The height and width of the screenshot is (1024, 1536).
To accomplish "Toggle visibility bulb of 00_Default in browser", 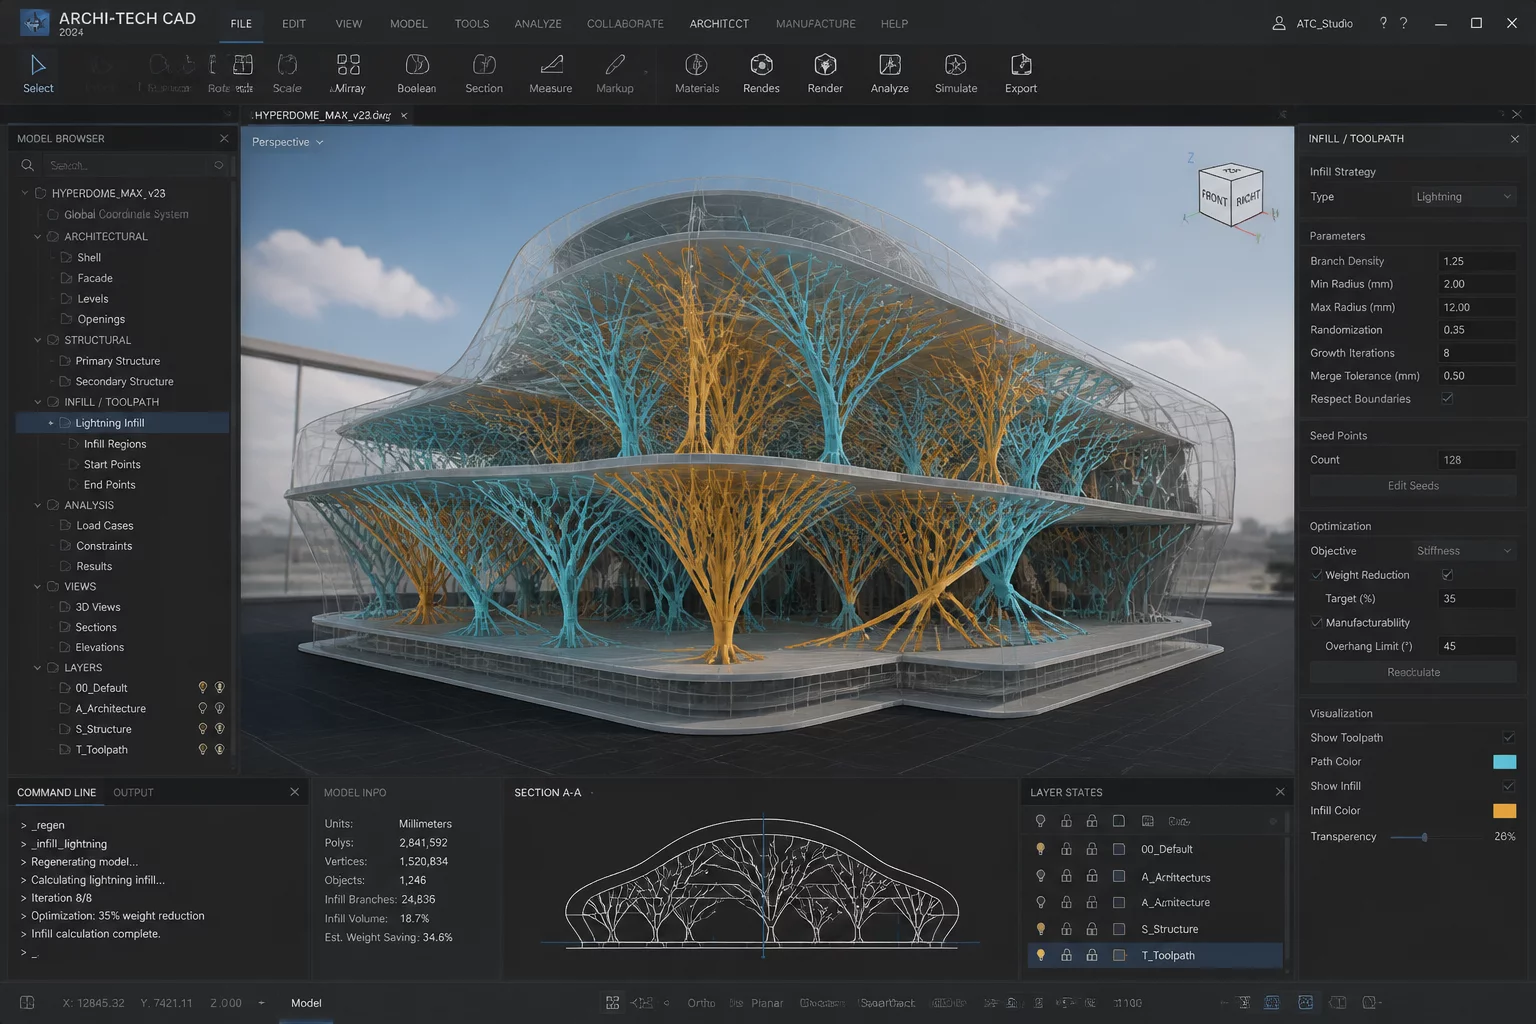I will [x=203, y=688].
